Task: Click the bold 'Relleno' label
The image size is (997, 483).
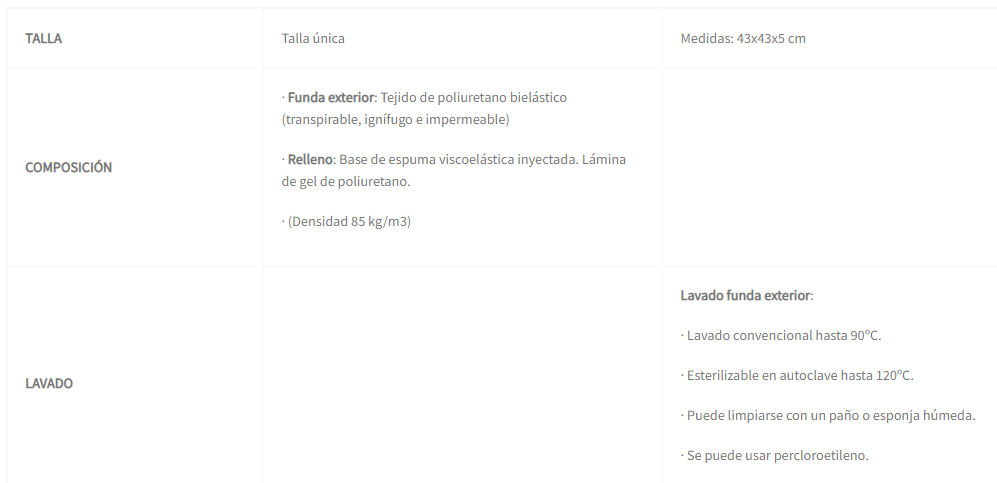Action: pyautogui.click(x=310, y=160)
